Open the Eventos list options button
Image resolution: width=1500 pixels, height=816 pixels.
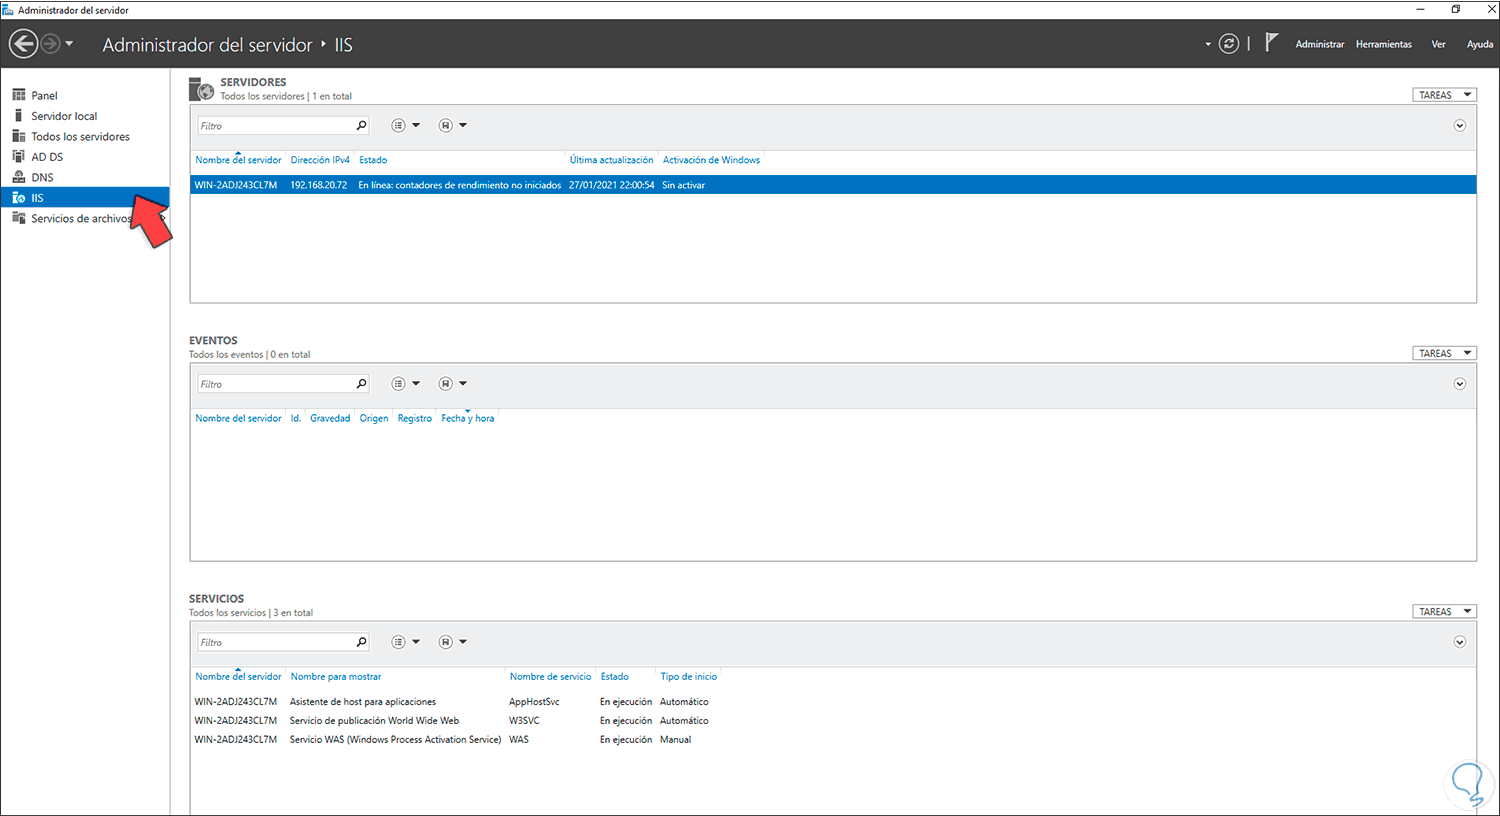(405, 384)
